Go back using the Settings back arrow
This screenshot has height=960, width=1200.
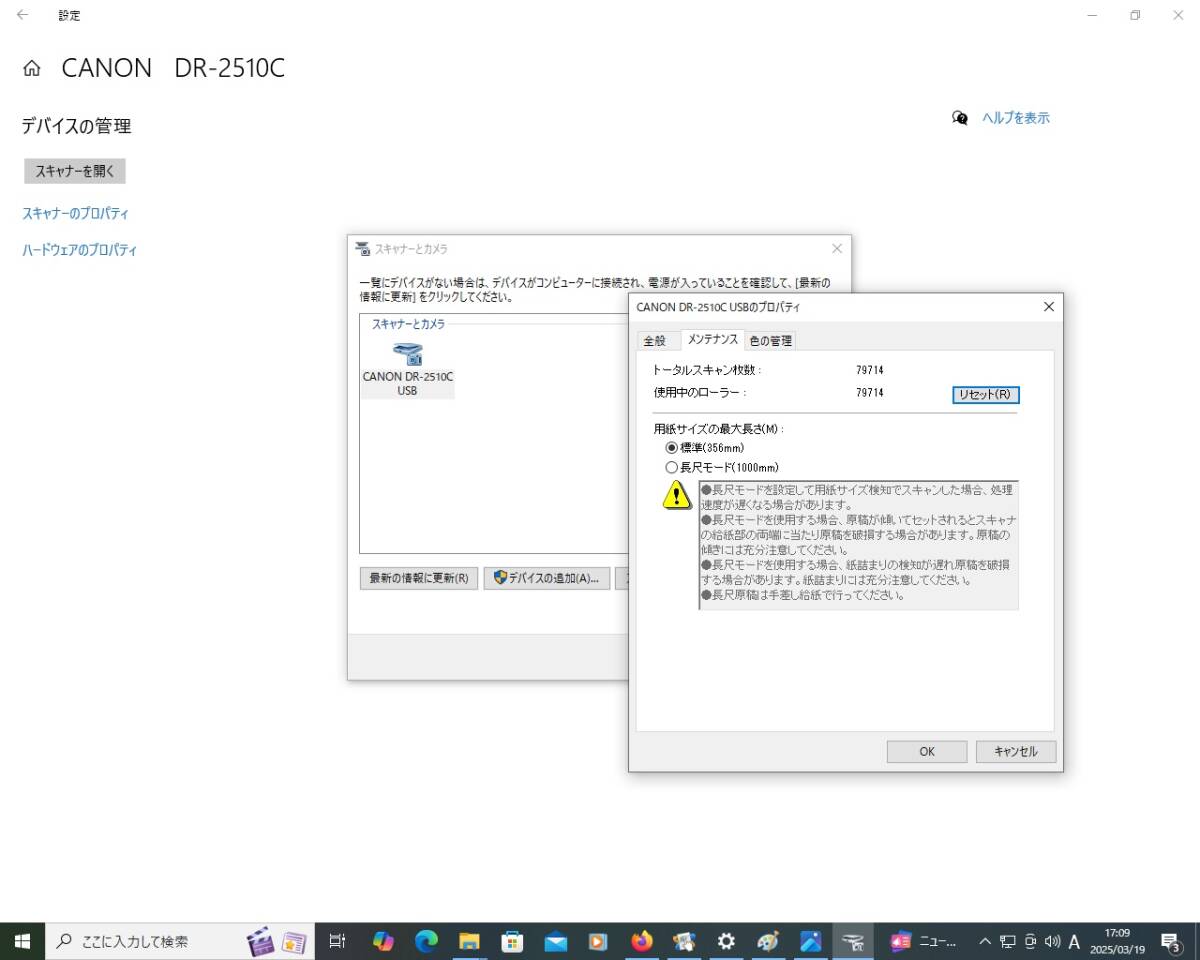tap(22, 16)
